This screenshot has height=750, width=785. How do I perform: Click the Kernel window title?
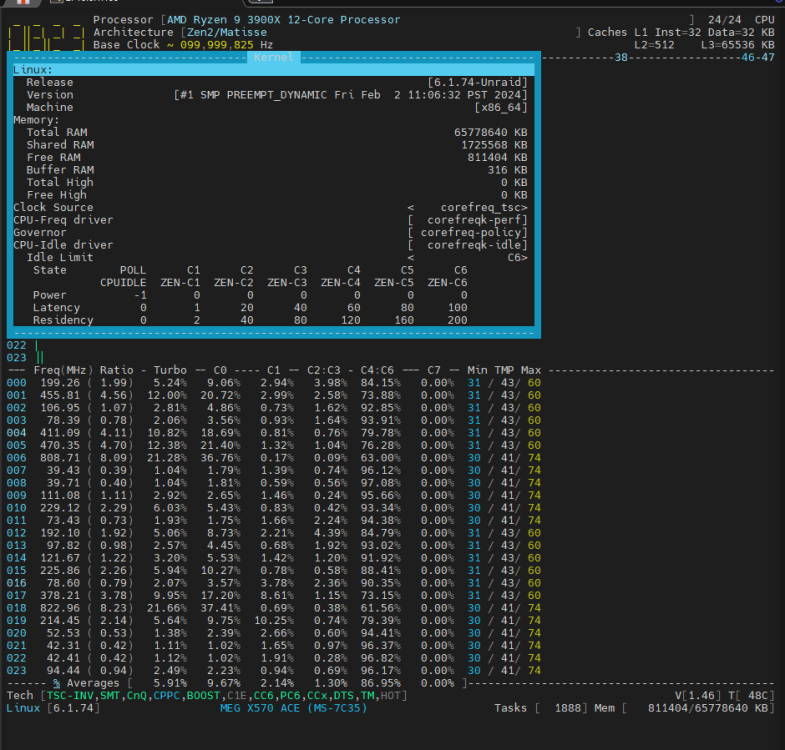pos(273,57)
